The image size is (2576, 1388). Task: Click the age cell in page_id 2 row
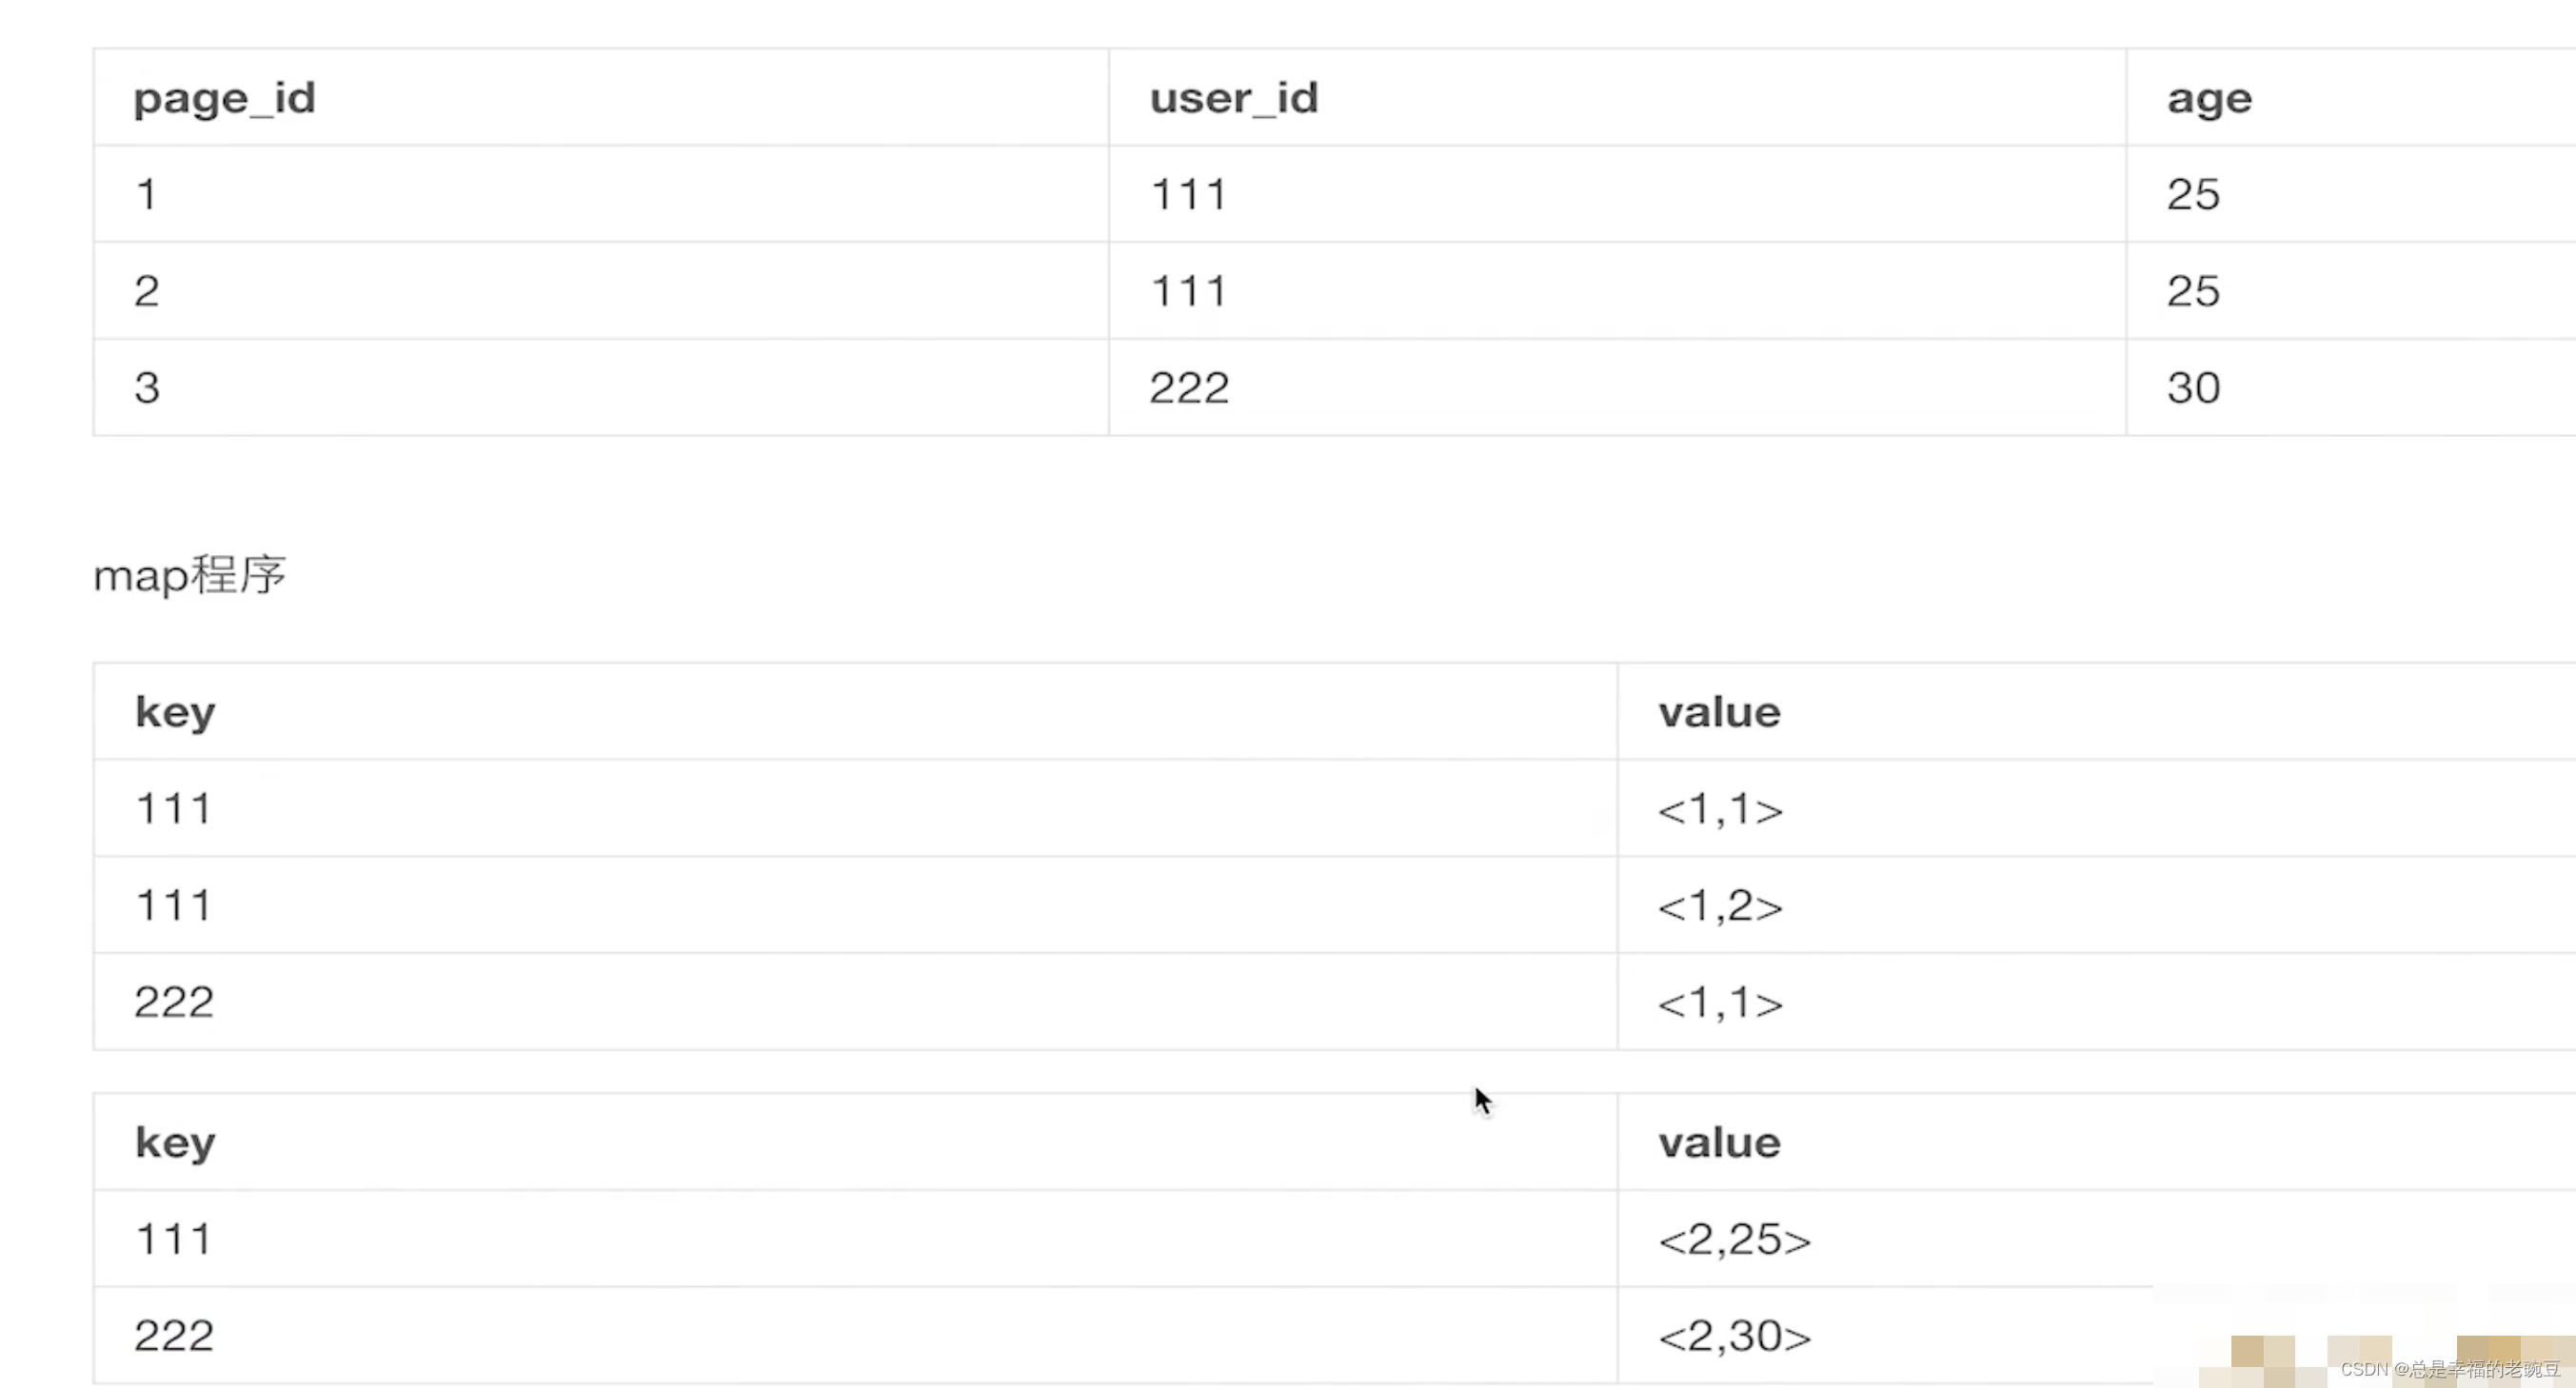[2193, 291]
